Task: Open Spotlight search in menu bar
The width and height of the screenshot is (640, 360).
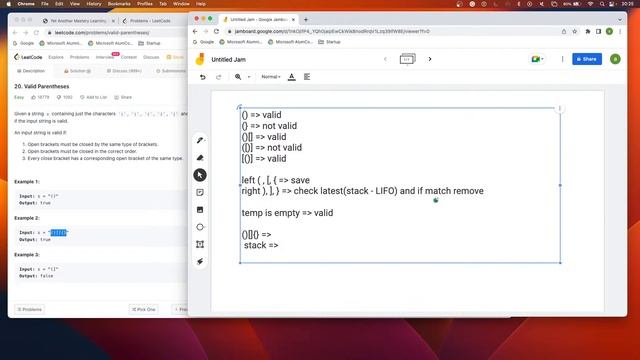Action: pyautogui.click(x=602, y=4)
